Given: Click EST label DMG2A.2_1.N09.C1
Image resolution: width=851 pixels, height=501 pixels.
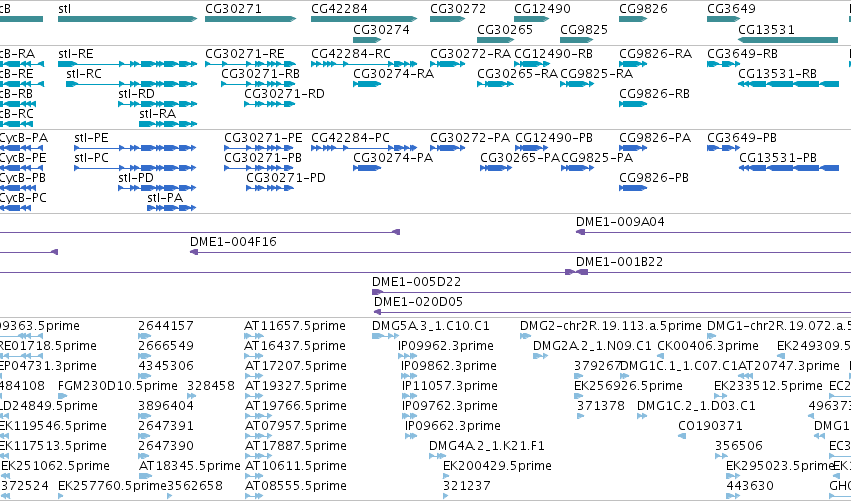Looking at the screenshot, I should [x=592, y=346].
